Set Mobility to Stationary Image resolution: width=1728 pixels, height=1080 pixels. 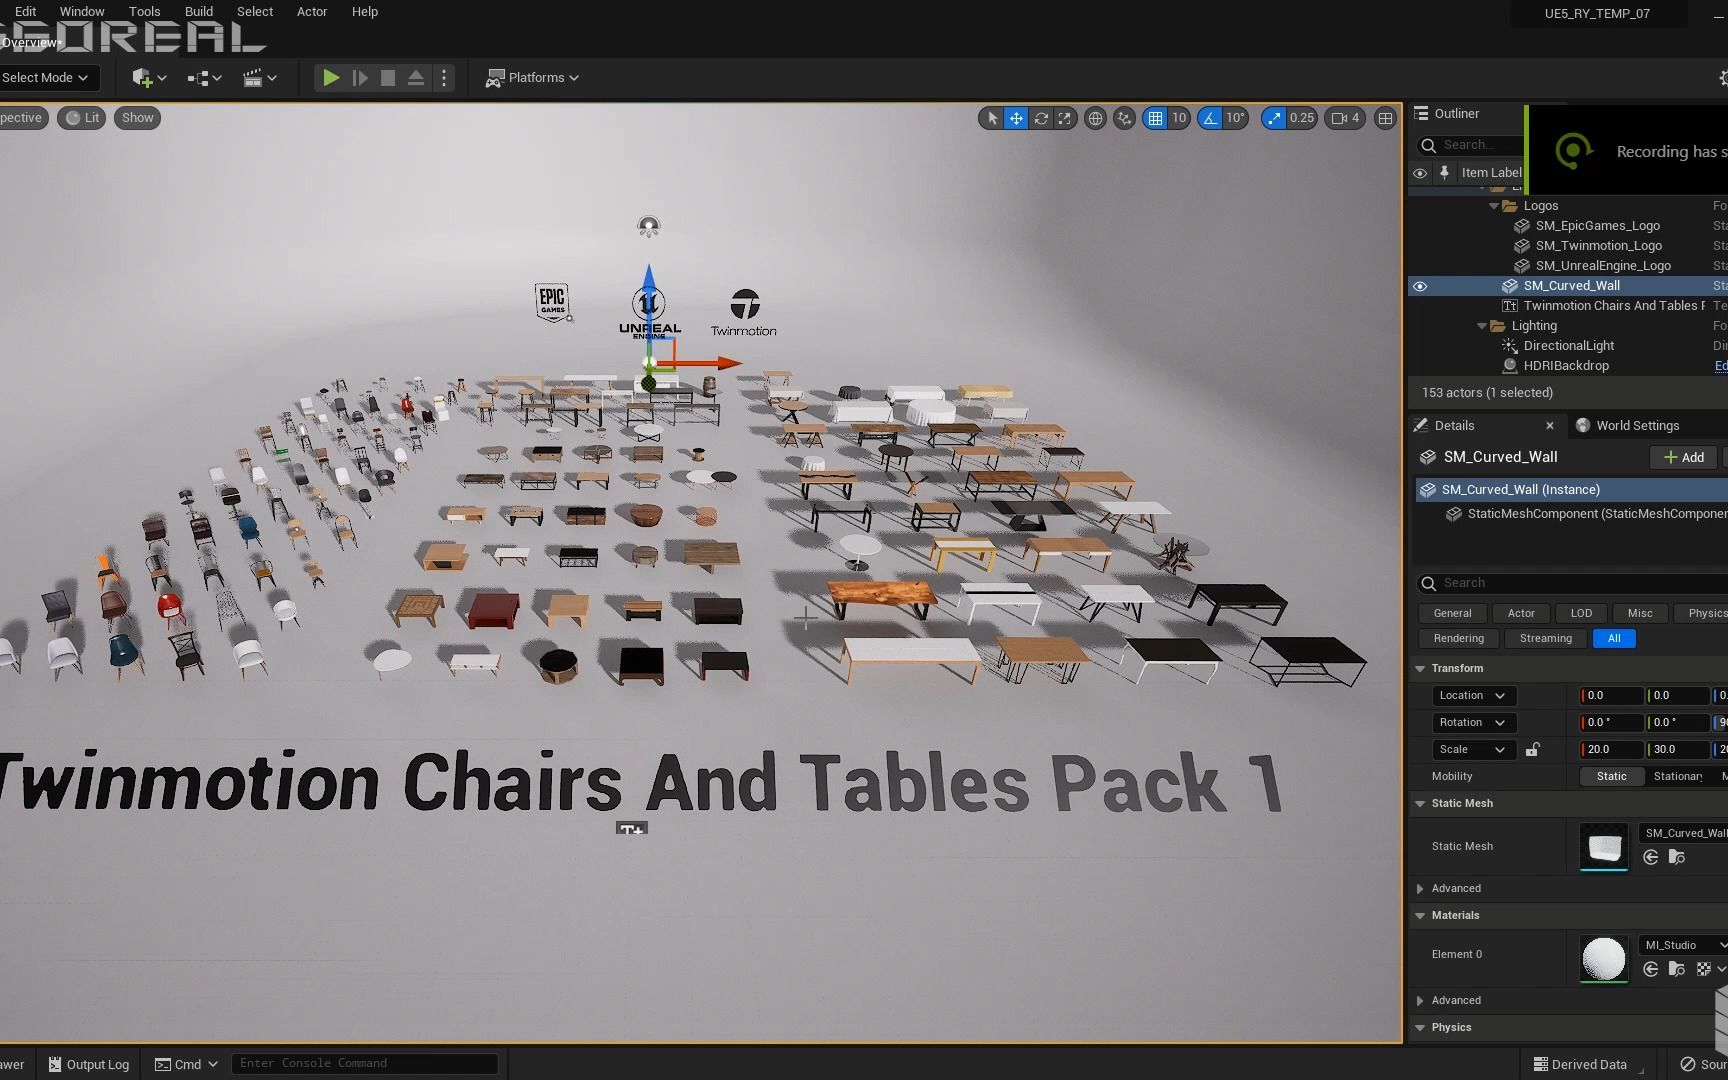pyautogui.click(x=1678, y=776)
